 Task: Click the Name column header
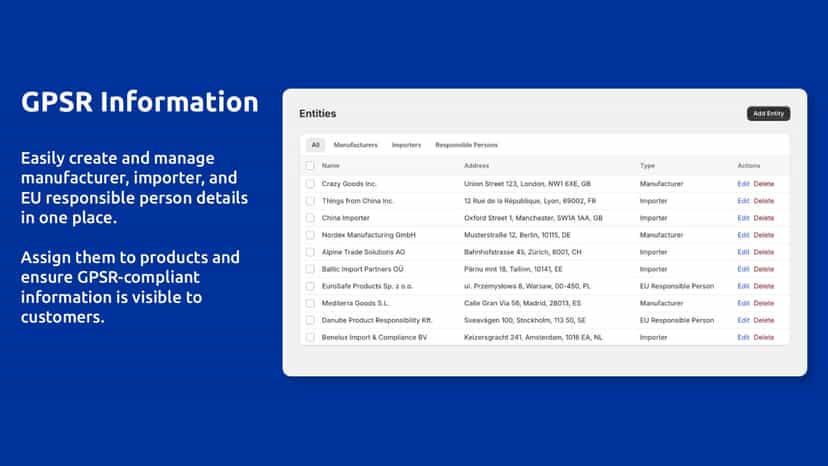click(331, 165)
